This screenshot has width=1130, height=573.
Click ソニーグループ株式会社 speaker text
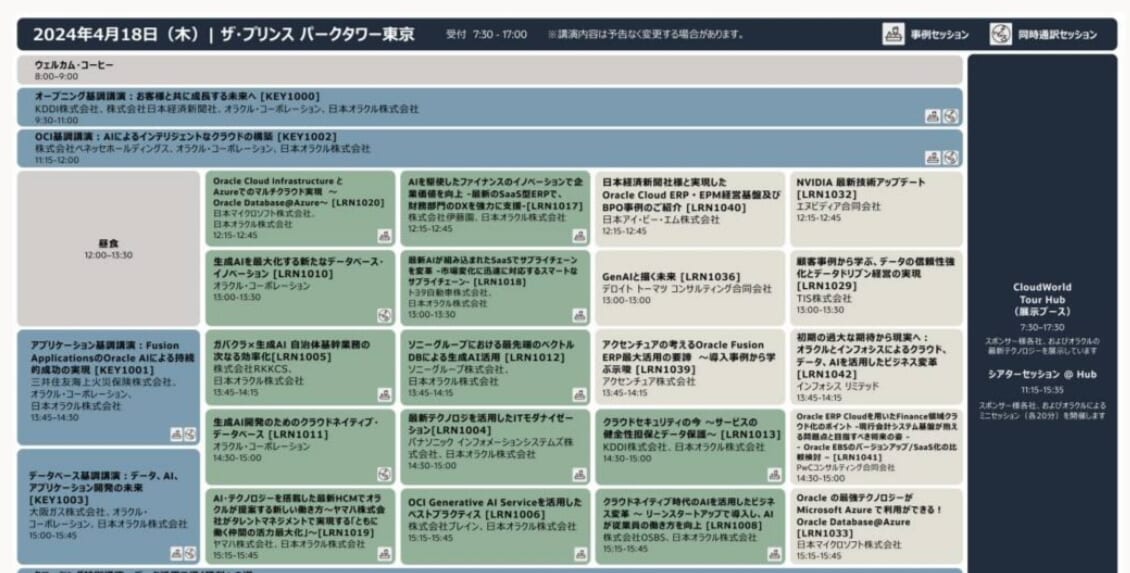(x=457, y=369)
